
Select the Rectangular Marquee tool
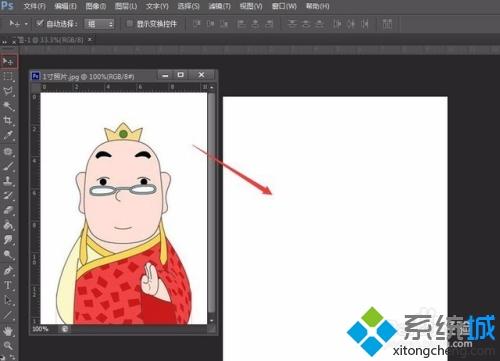tap(8, 77)
